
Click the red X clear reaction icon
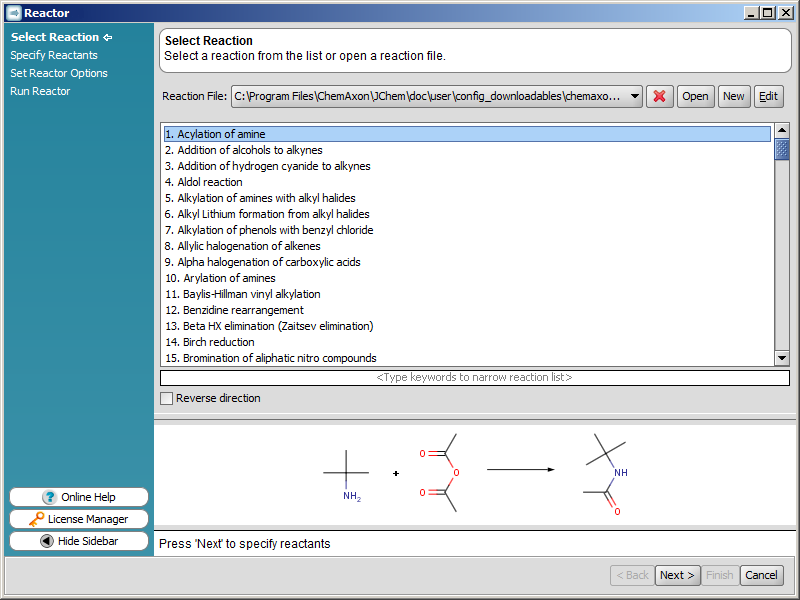[x=660, y=97]
